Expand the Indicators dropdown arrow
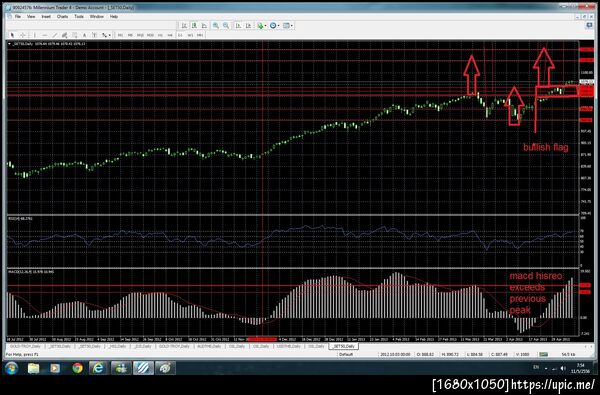 265,26
